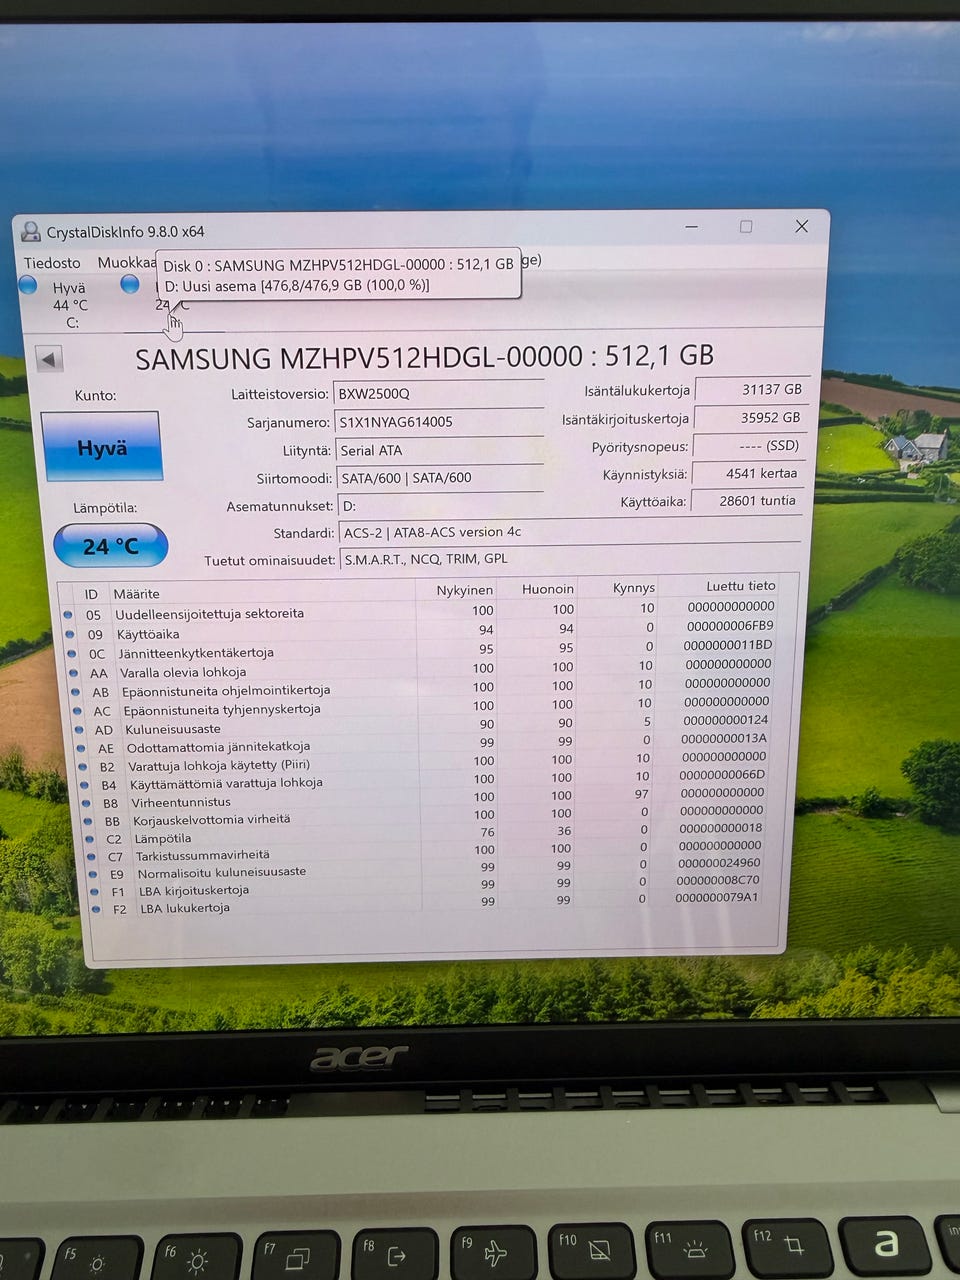This screenshot has width=960, height=1280.
Task: Click the CrystalDiskInfo title bar app icon
Action: click(x=31, y=232)
